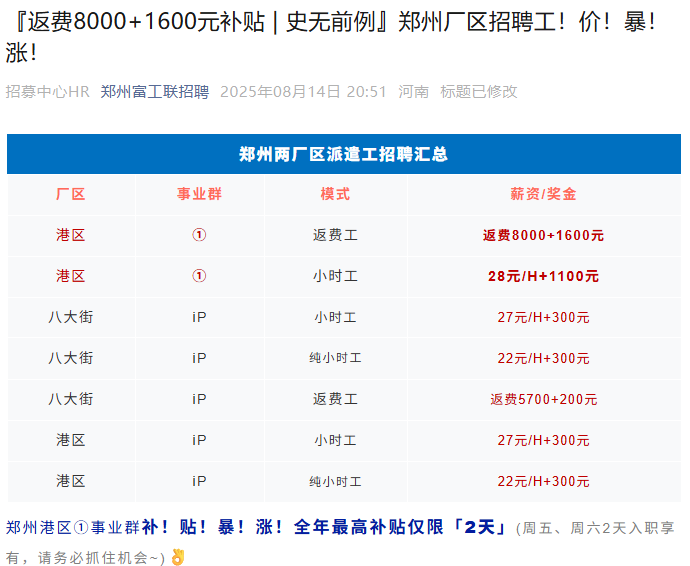Click the table title 郑州两厂区派遣工招聘汇总
Screen dimensions: 690x566
pyautogui.click(x=343, y=154)
